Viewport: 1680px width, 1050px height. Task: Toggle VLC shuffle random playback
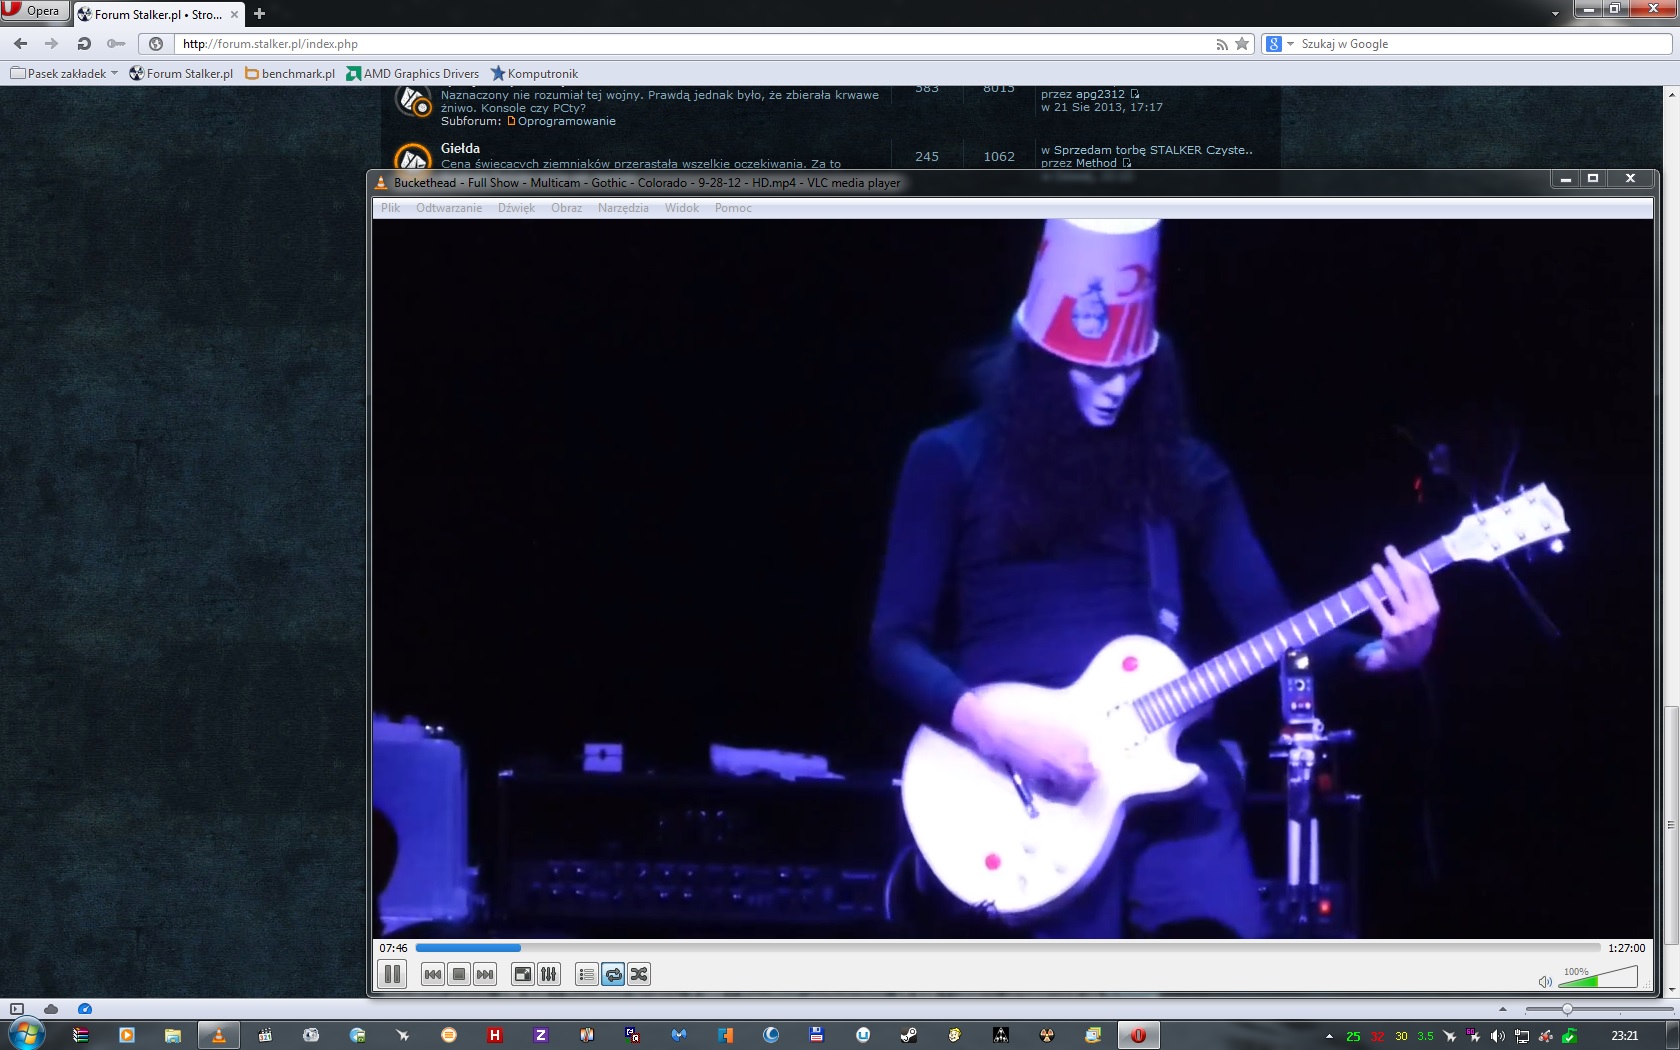point(639,974)
